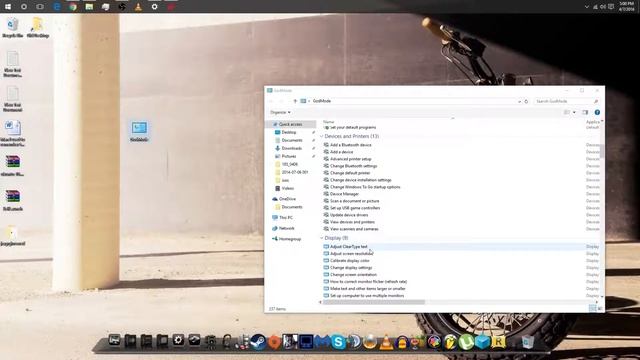The width and height of the screenshot is (640, 360).
Task: Open the Windows Start button
Action: pyautogui.click(x=8, y=7)
